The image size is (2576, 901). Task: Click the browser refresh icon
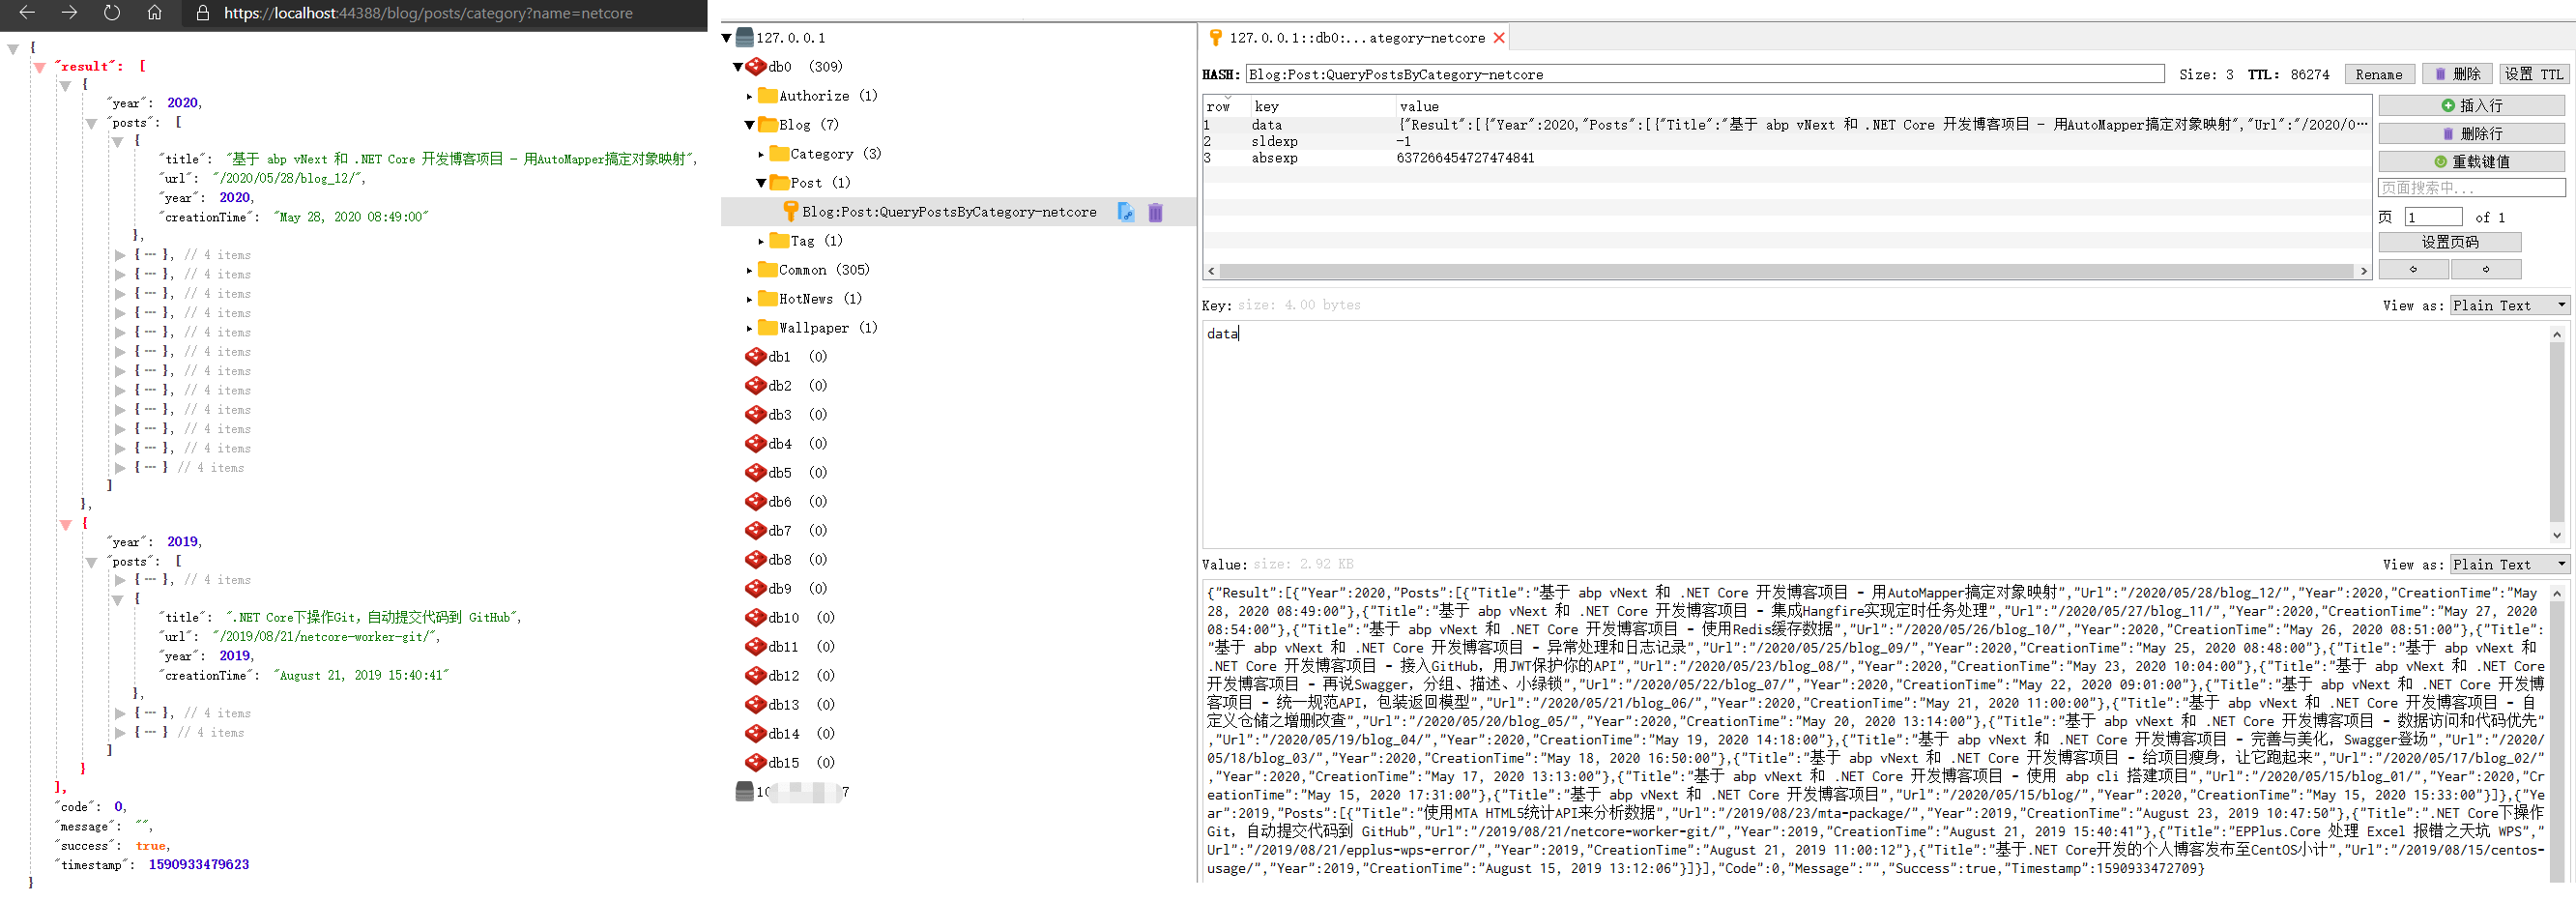(x=112, y=13)
